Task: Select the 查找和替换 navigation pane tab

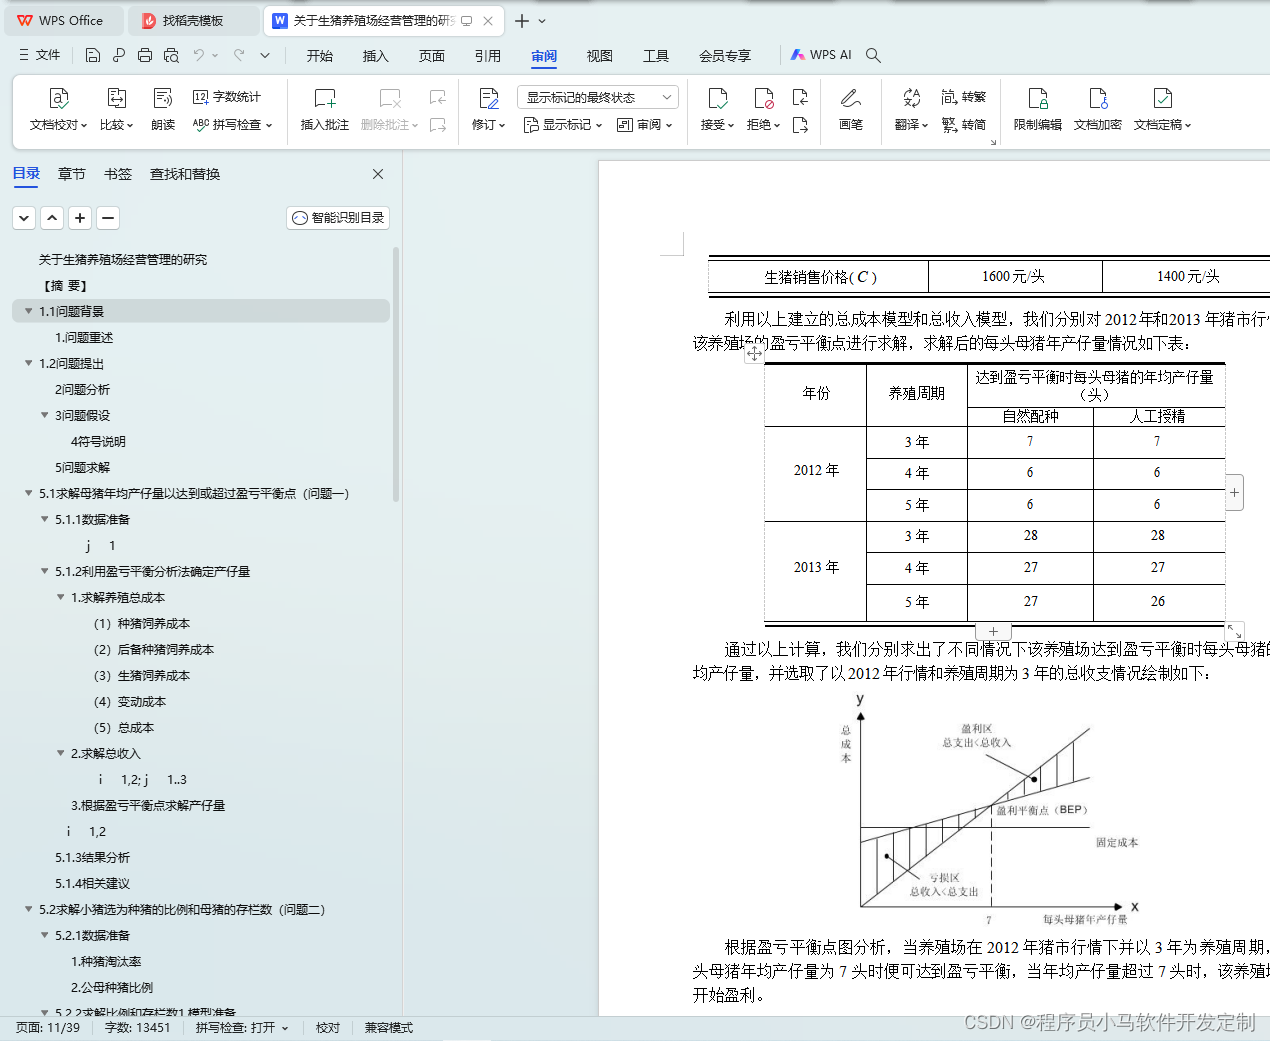Action: pyautogui.click(x=185, y=174)
